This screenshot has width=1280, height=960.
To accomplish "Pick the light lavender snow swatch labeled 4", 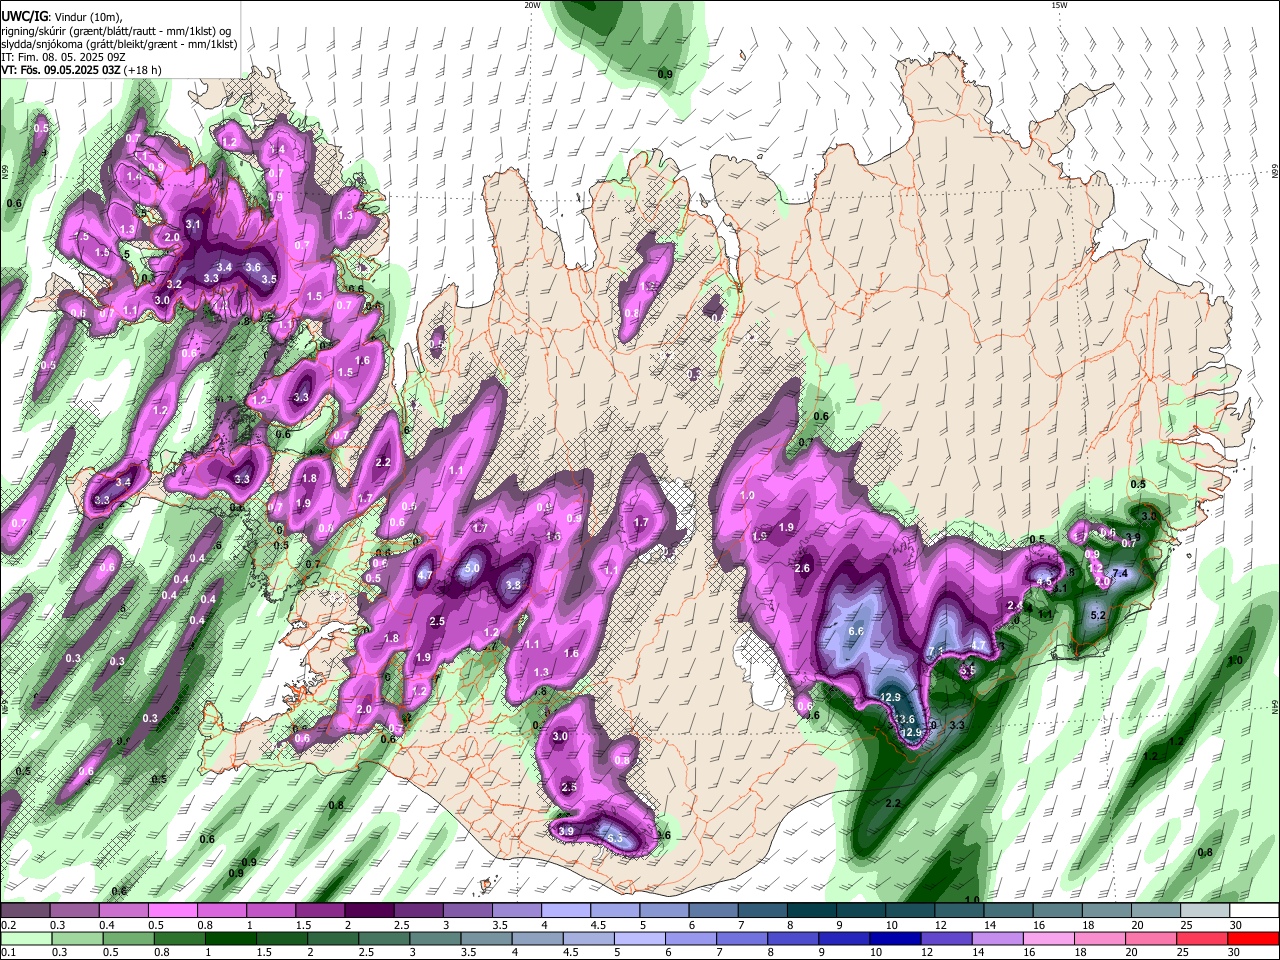I will tap(565, 910).
